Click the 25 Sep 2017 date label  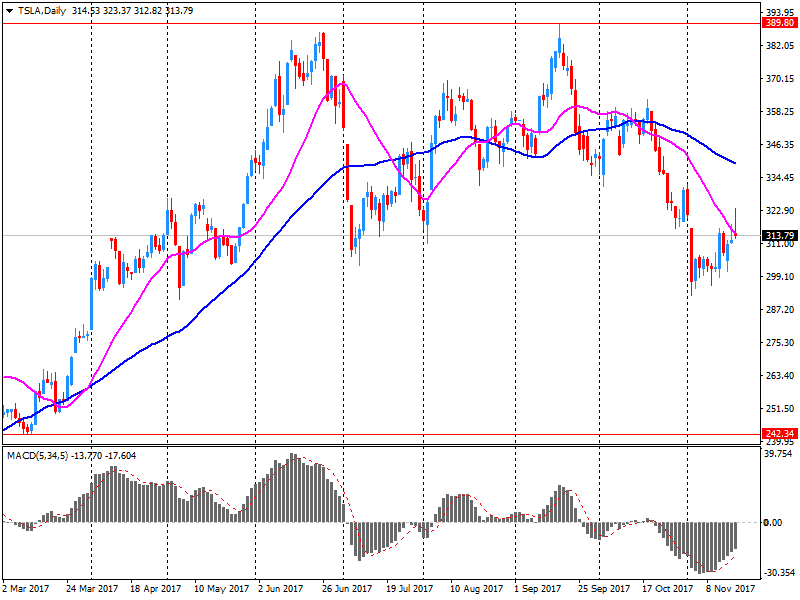click(604, 589)
